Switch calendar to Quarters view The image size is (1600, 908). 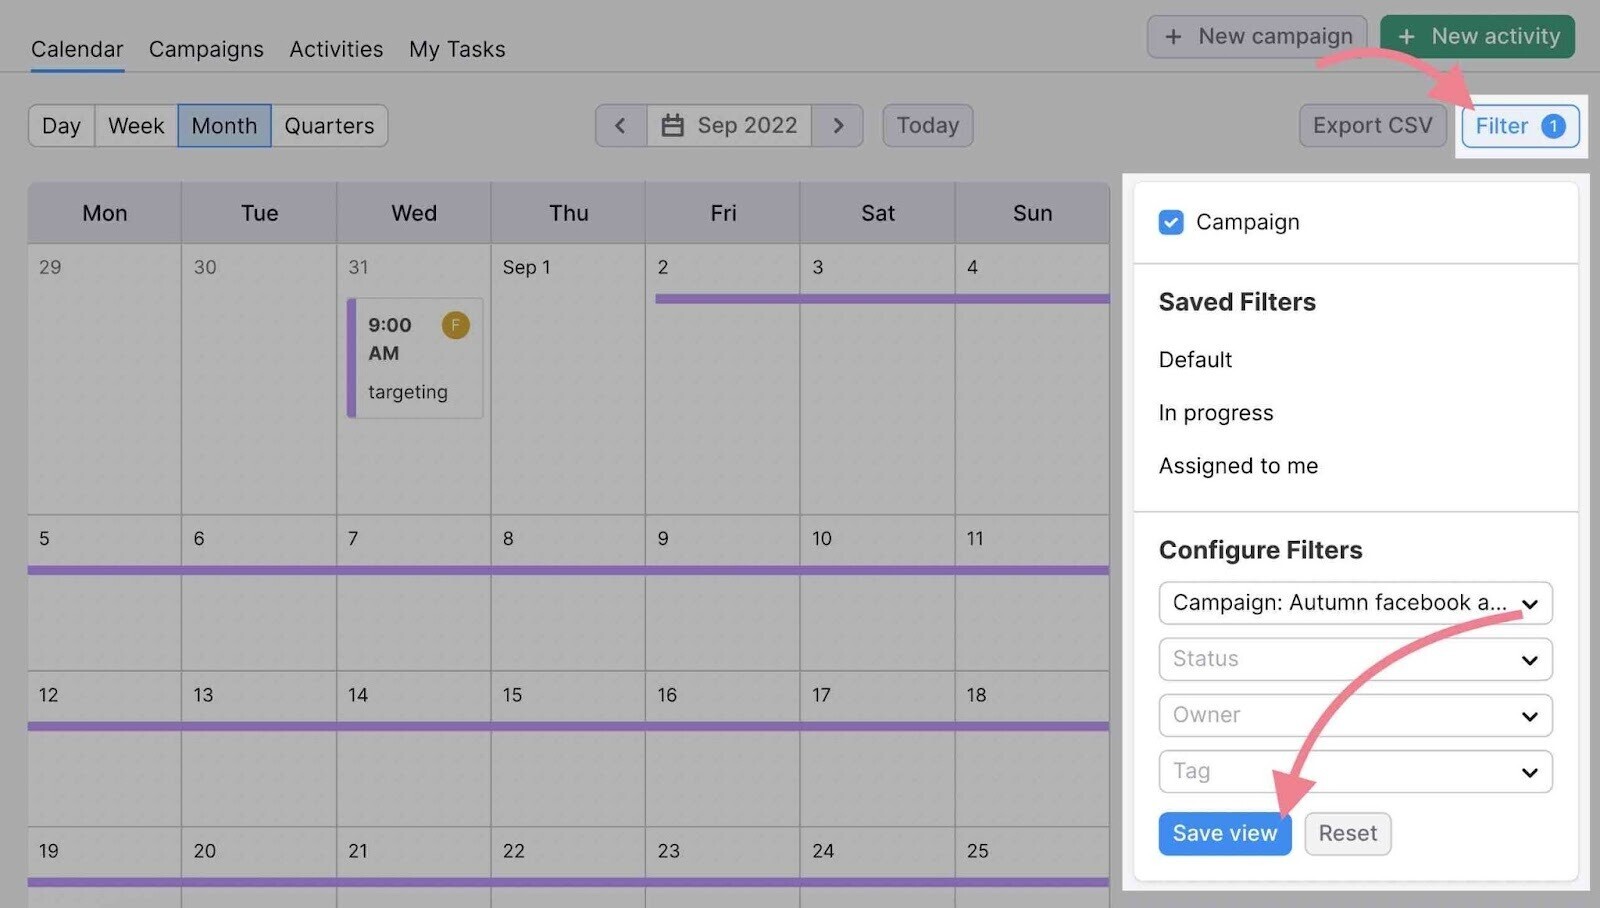(329, 126)
